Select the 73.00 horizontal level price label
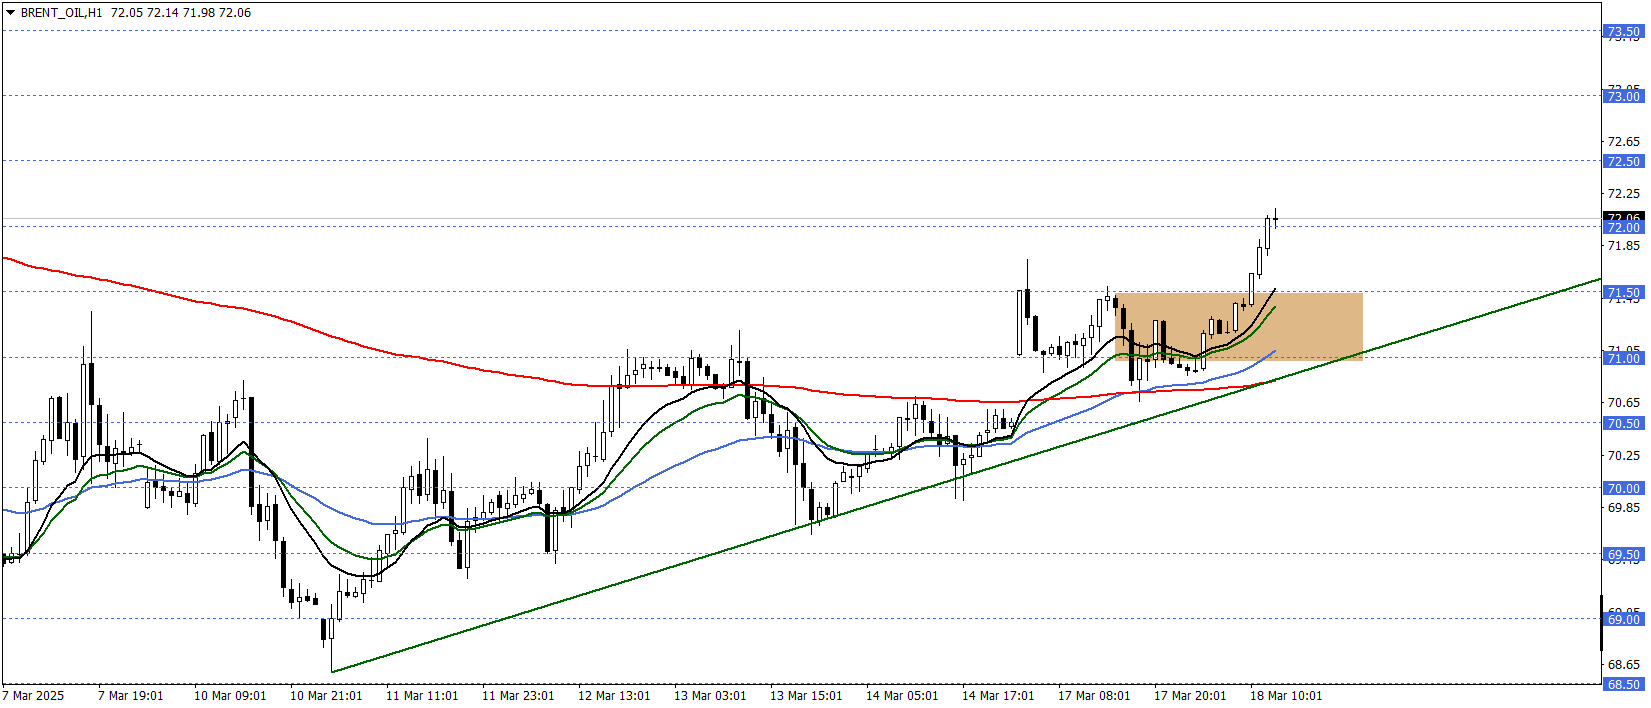Image resolution: width=1651 pixels, height=708 pixels. click(x=1624, y=96)
